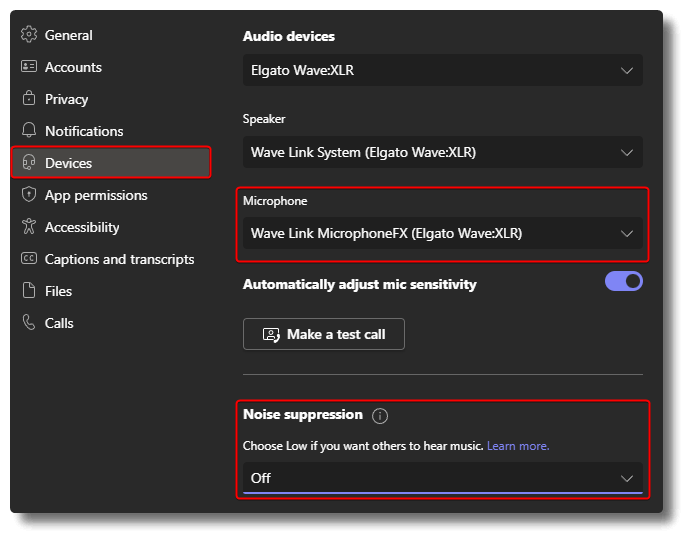Click chevron arrow of Microphone dropdown
Image resolution: width=683 pixels, height=533 pixels.
click(x=627, y=233)
